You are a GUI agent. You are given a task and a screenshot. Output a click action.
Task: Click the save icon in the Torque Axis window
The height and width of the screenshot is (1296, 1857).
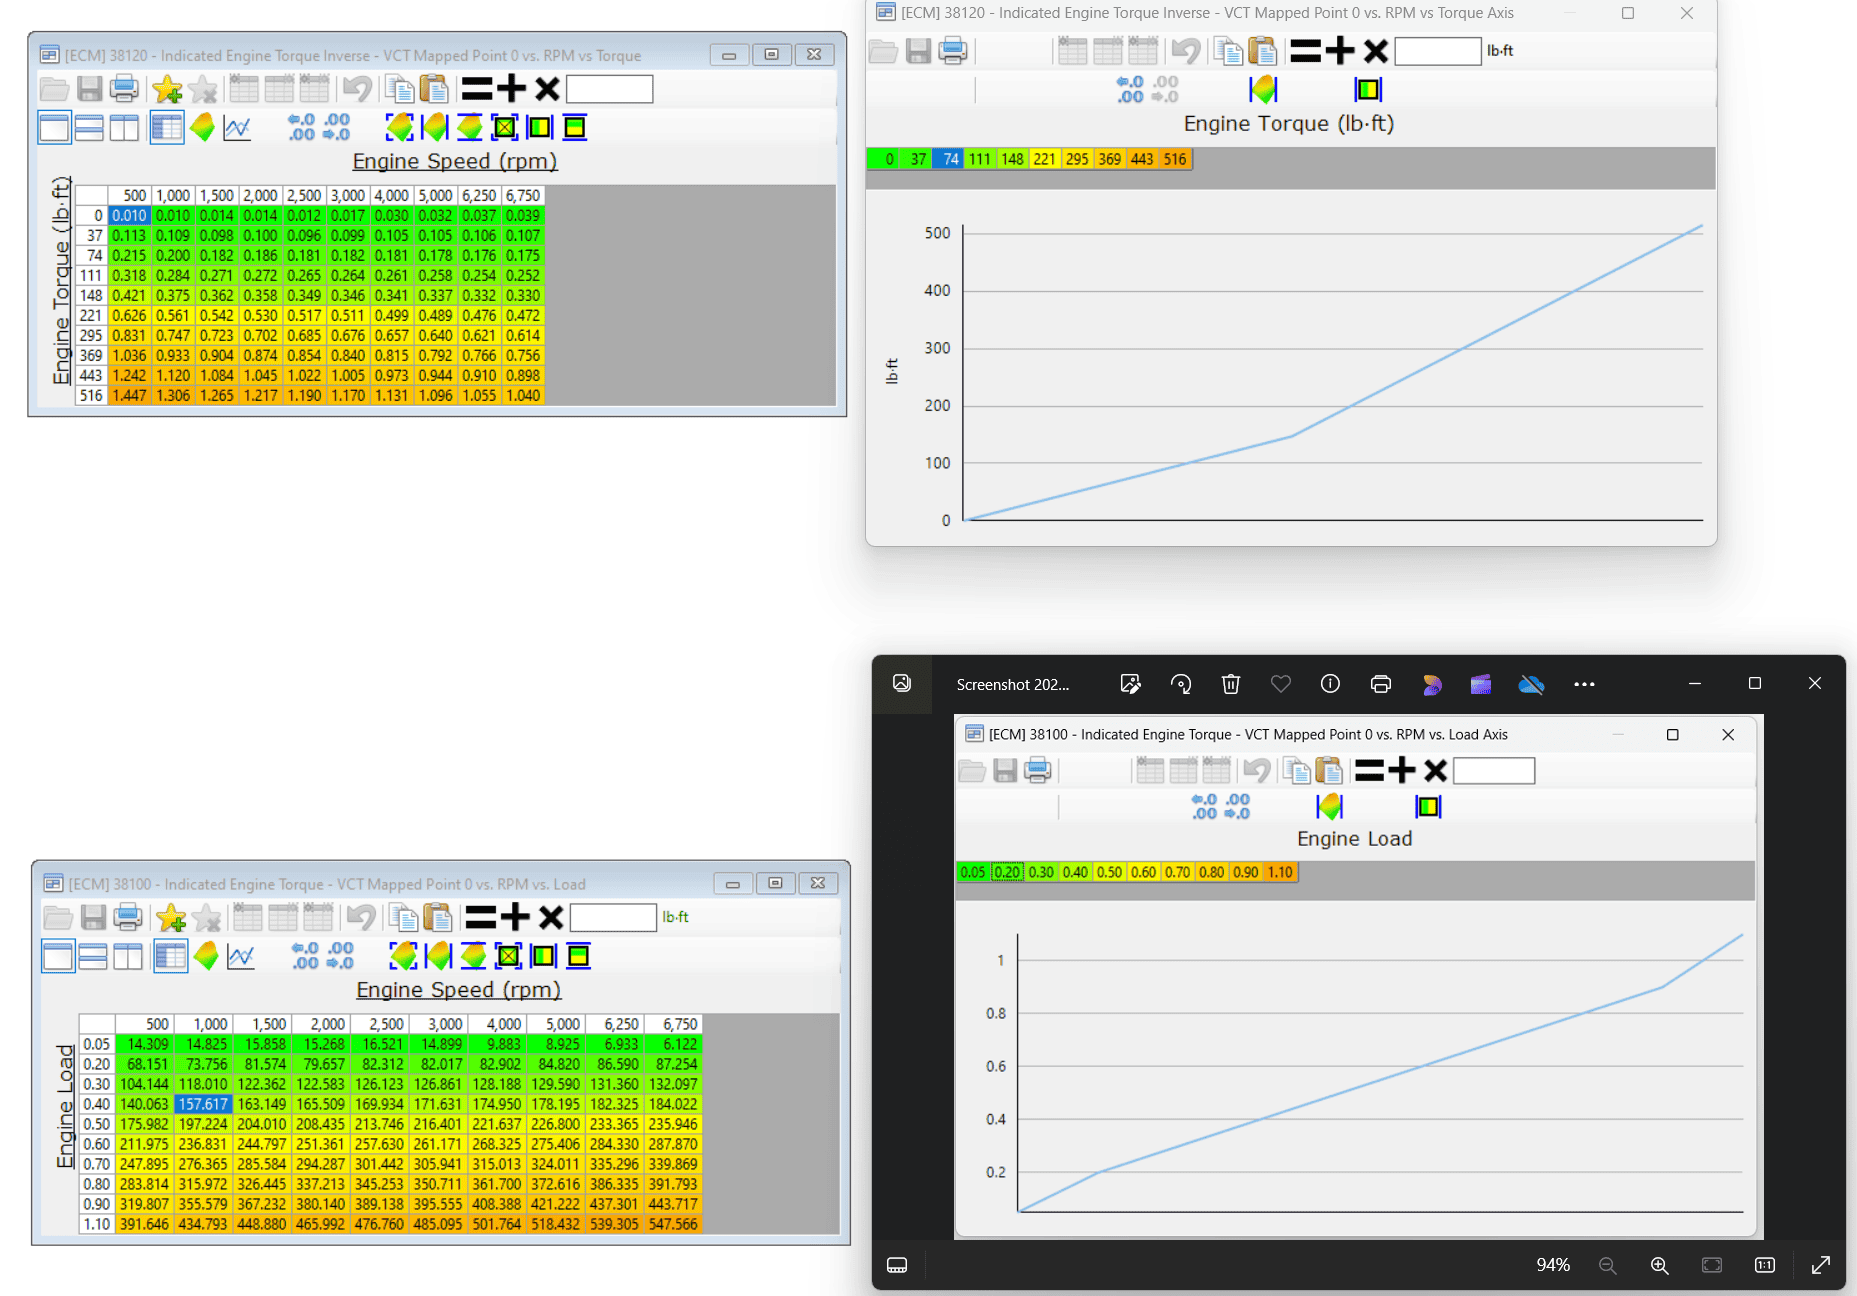[x=918, y=51]
